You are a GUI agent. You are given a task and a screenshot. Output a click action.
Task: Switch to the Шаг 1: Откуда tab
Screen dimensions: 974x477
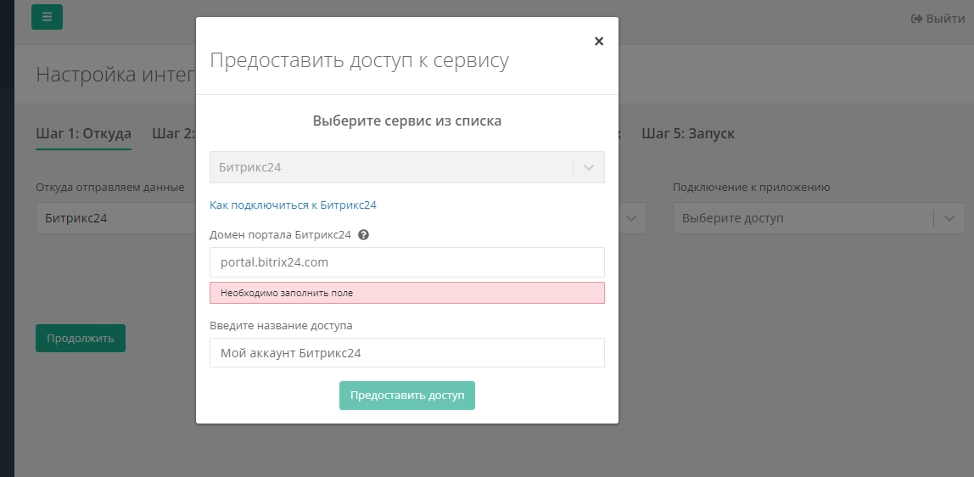click(x=83, y=134)
